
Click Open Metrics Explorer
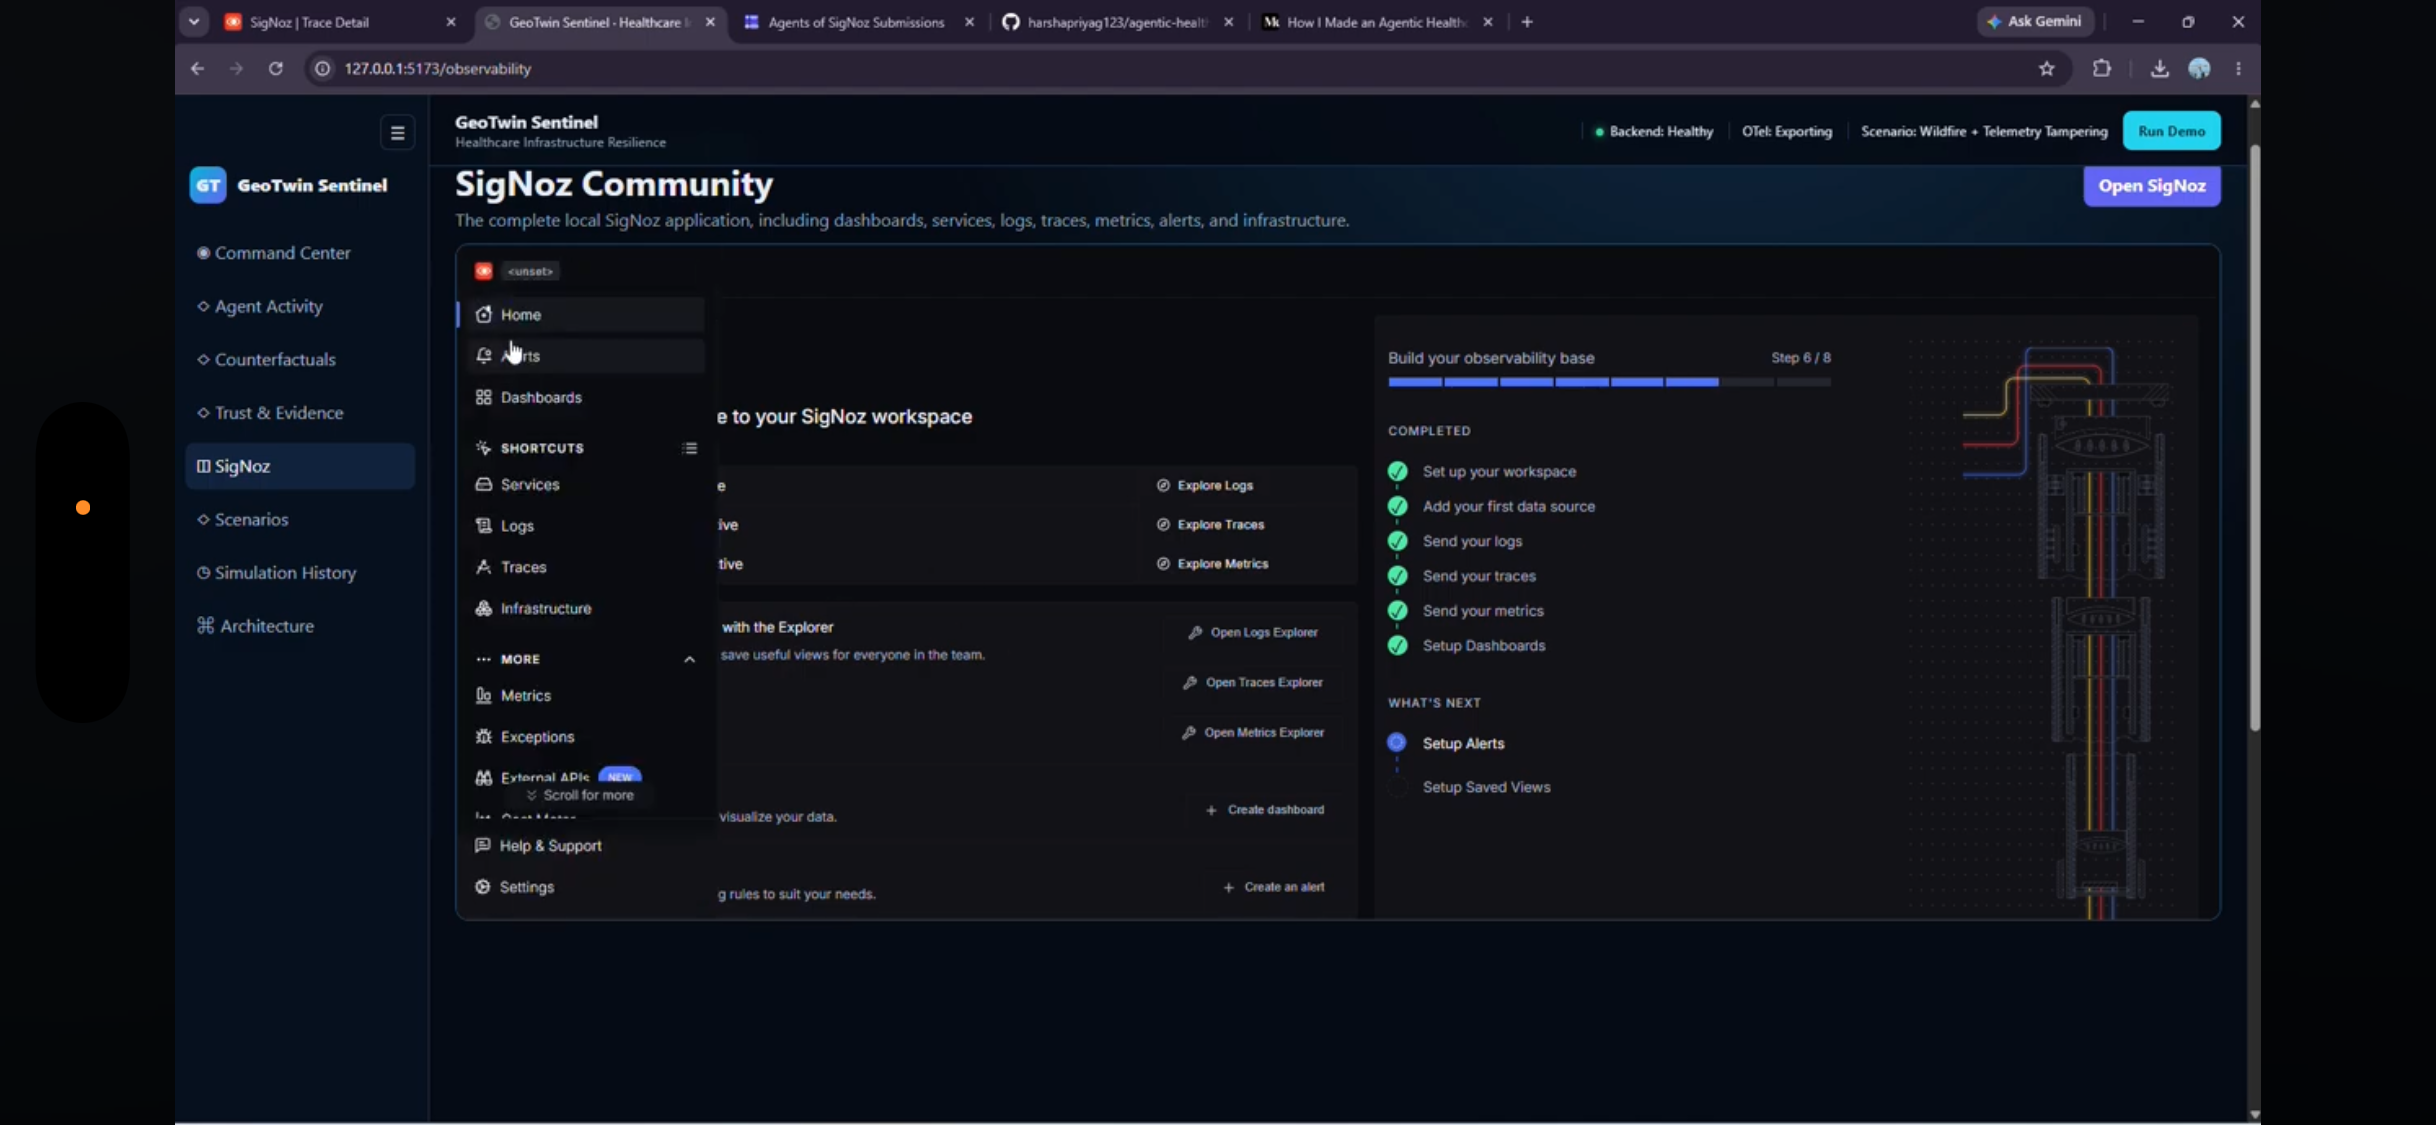(1253, 732)
